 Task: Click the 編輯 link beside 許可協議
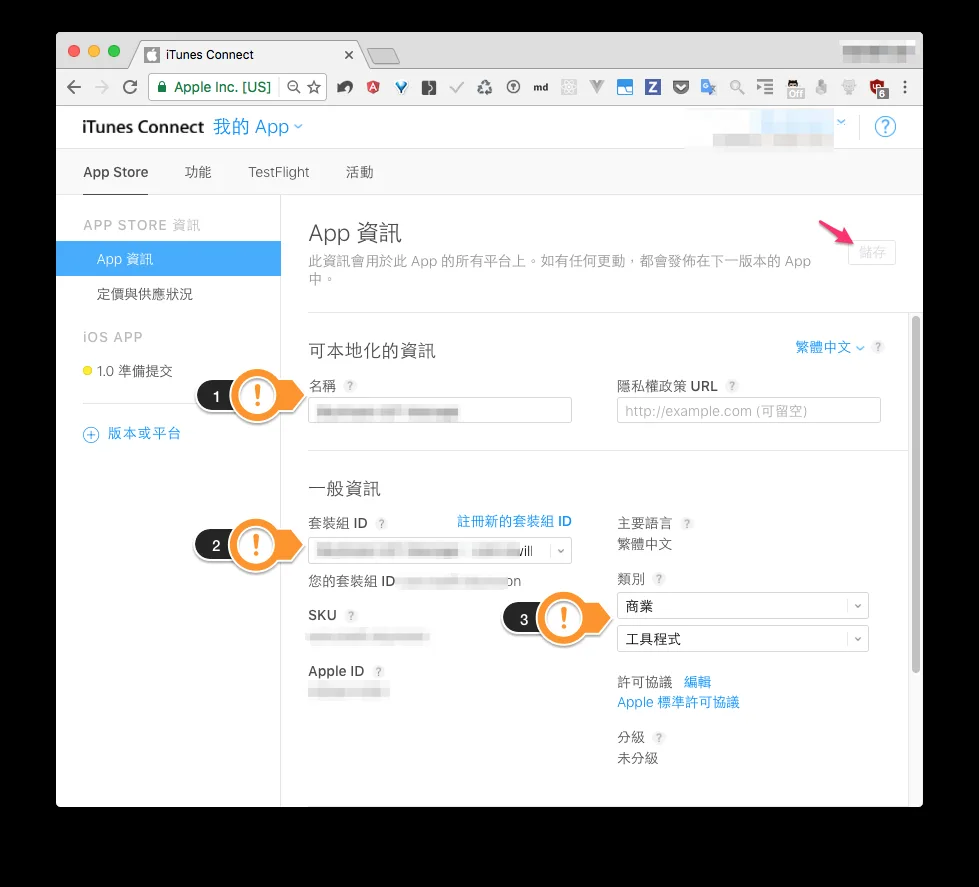tap(697, 682)
